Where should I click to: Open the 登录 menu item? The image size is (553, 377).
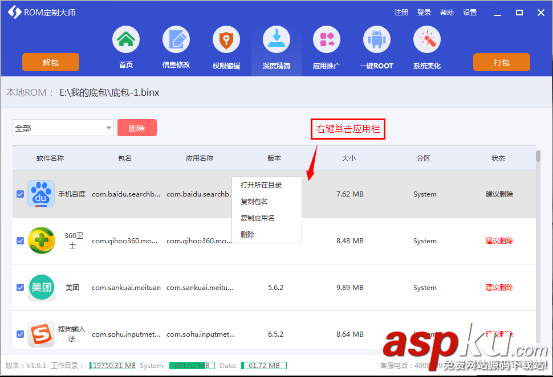click(x=424, y=13)
